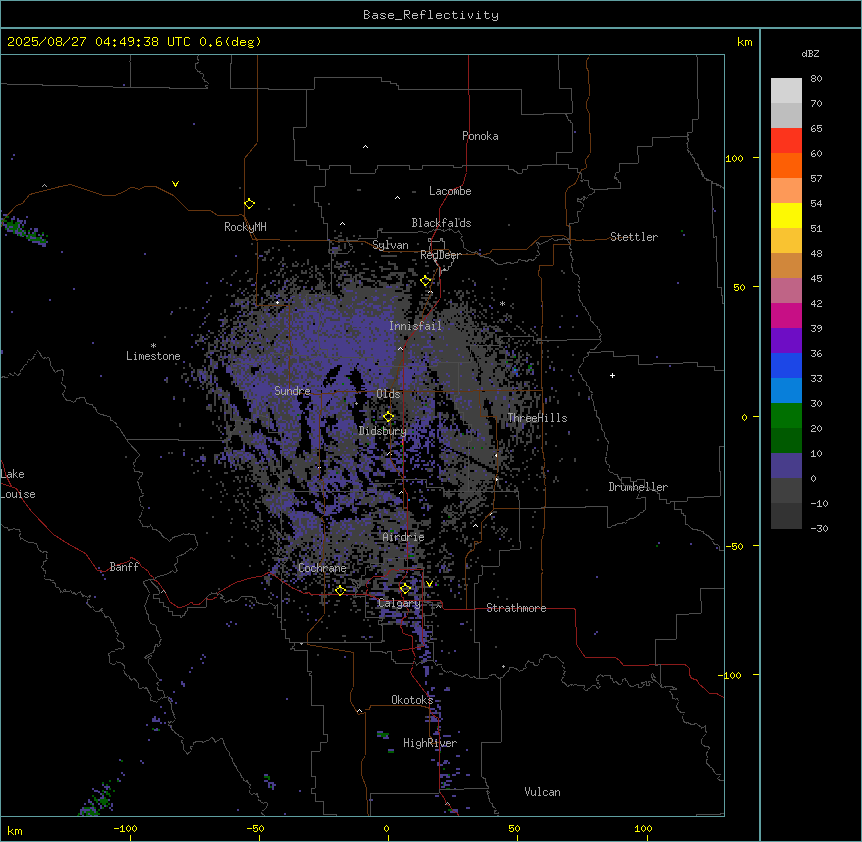
Task: Click the yellow V marker northeast of Calgary
Action: point(429,584)
